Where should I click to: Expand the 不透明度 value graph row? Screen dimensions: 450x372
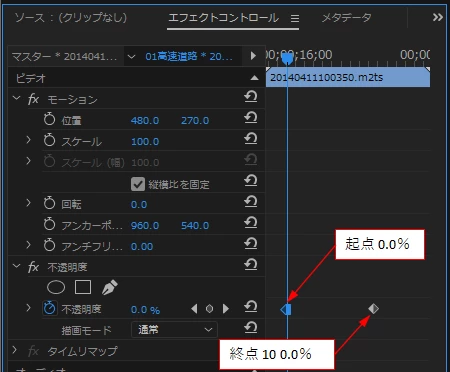[28, 308]
